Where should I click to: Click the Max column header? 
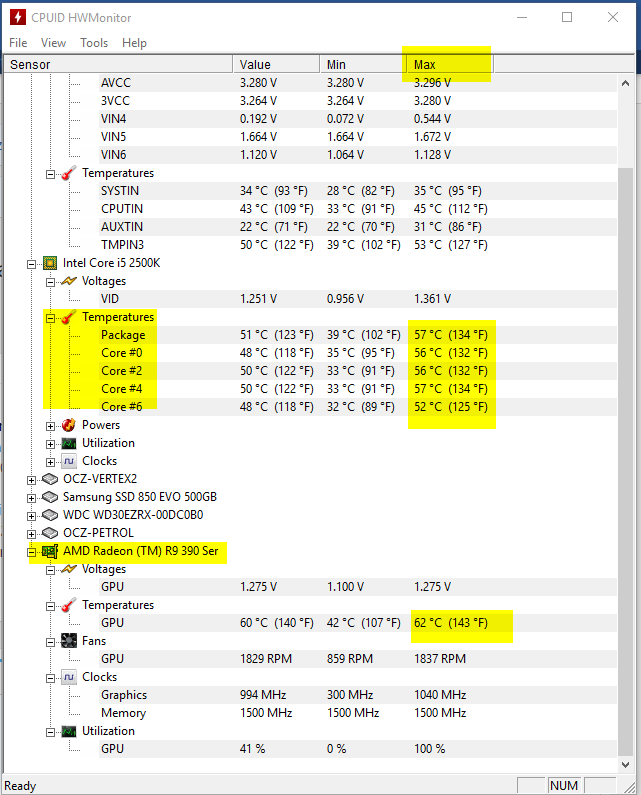(450, 64)
